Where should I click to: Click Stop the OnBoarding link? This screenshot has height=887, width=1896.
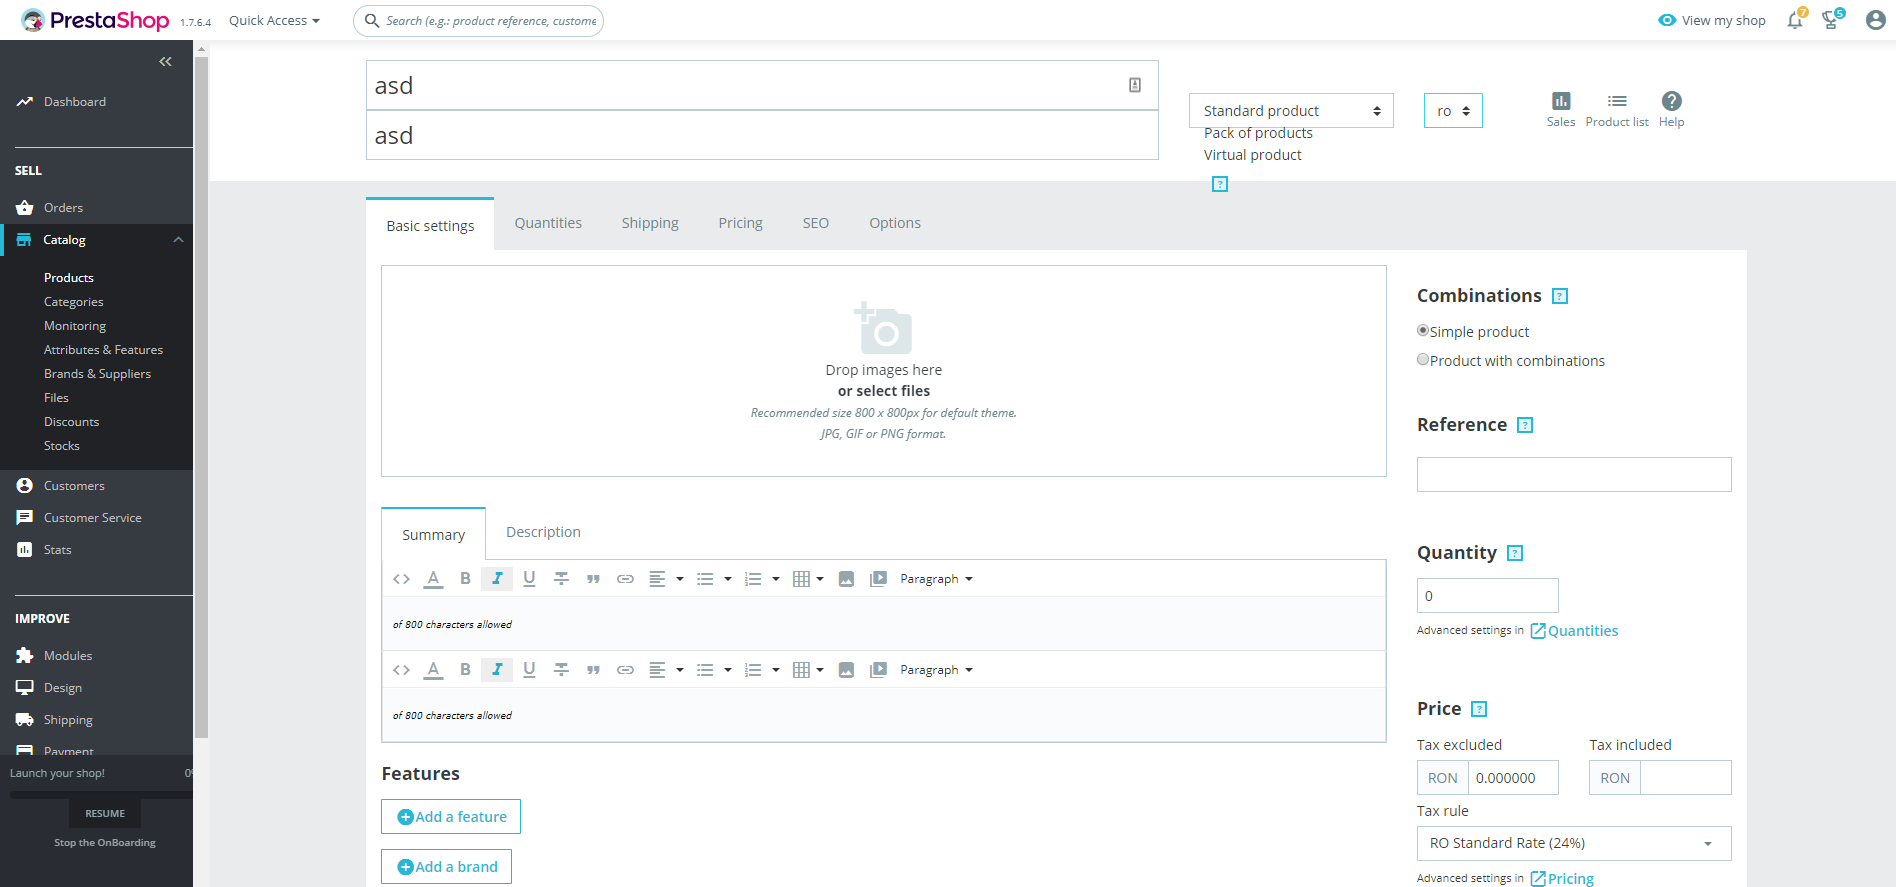pyautogui.click(x=105, y=843)
